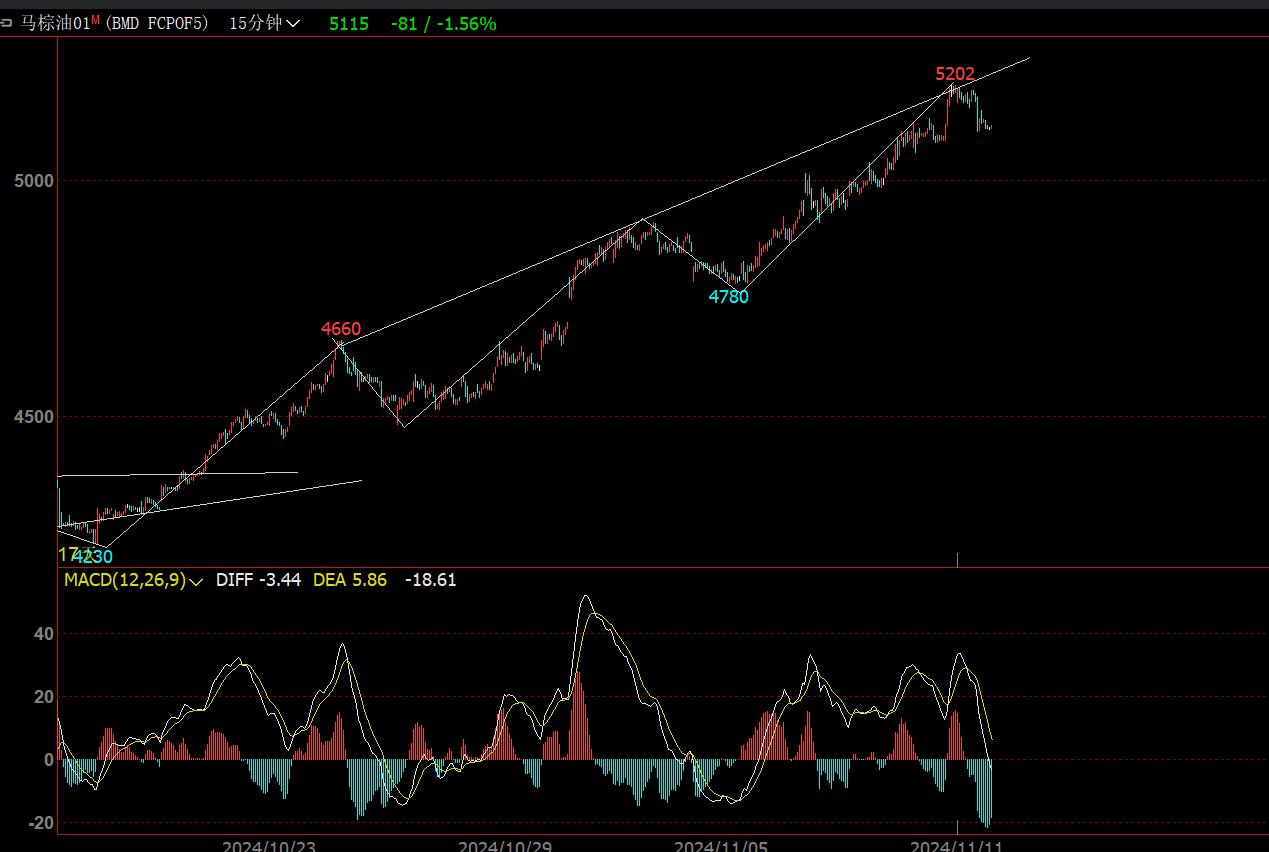Click the 4780 low price label
The width and height of the screenshot is (1269, 852).
[x=728, y=297]
